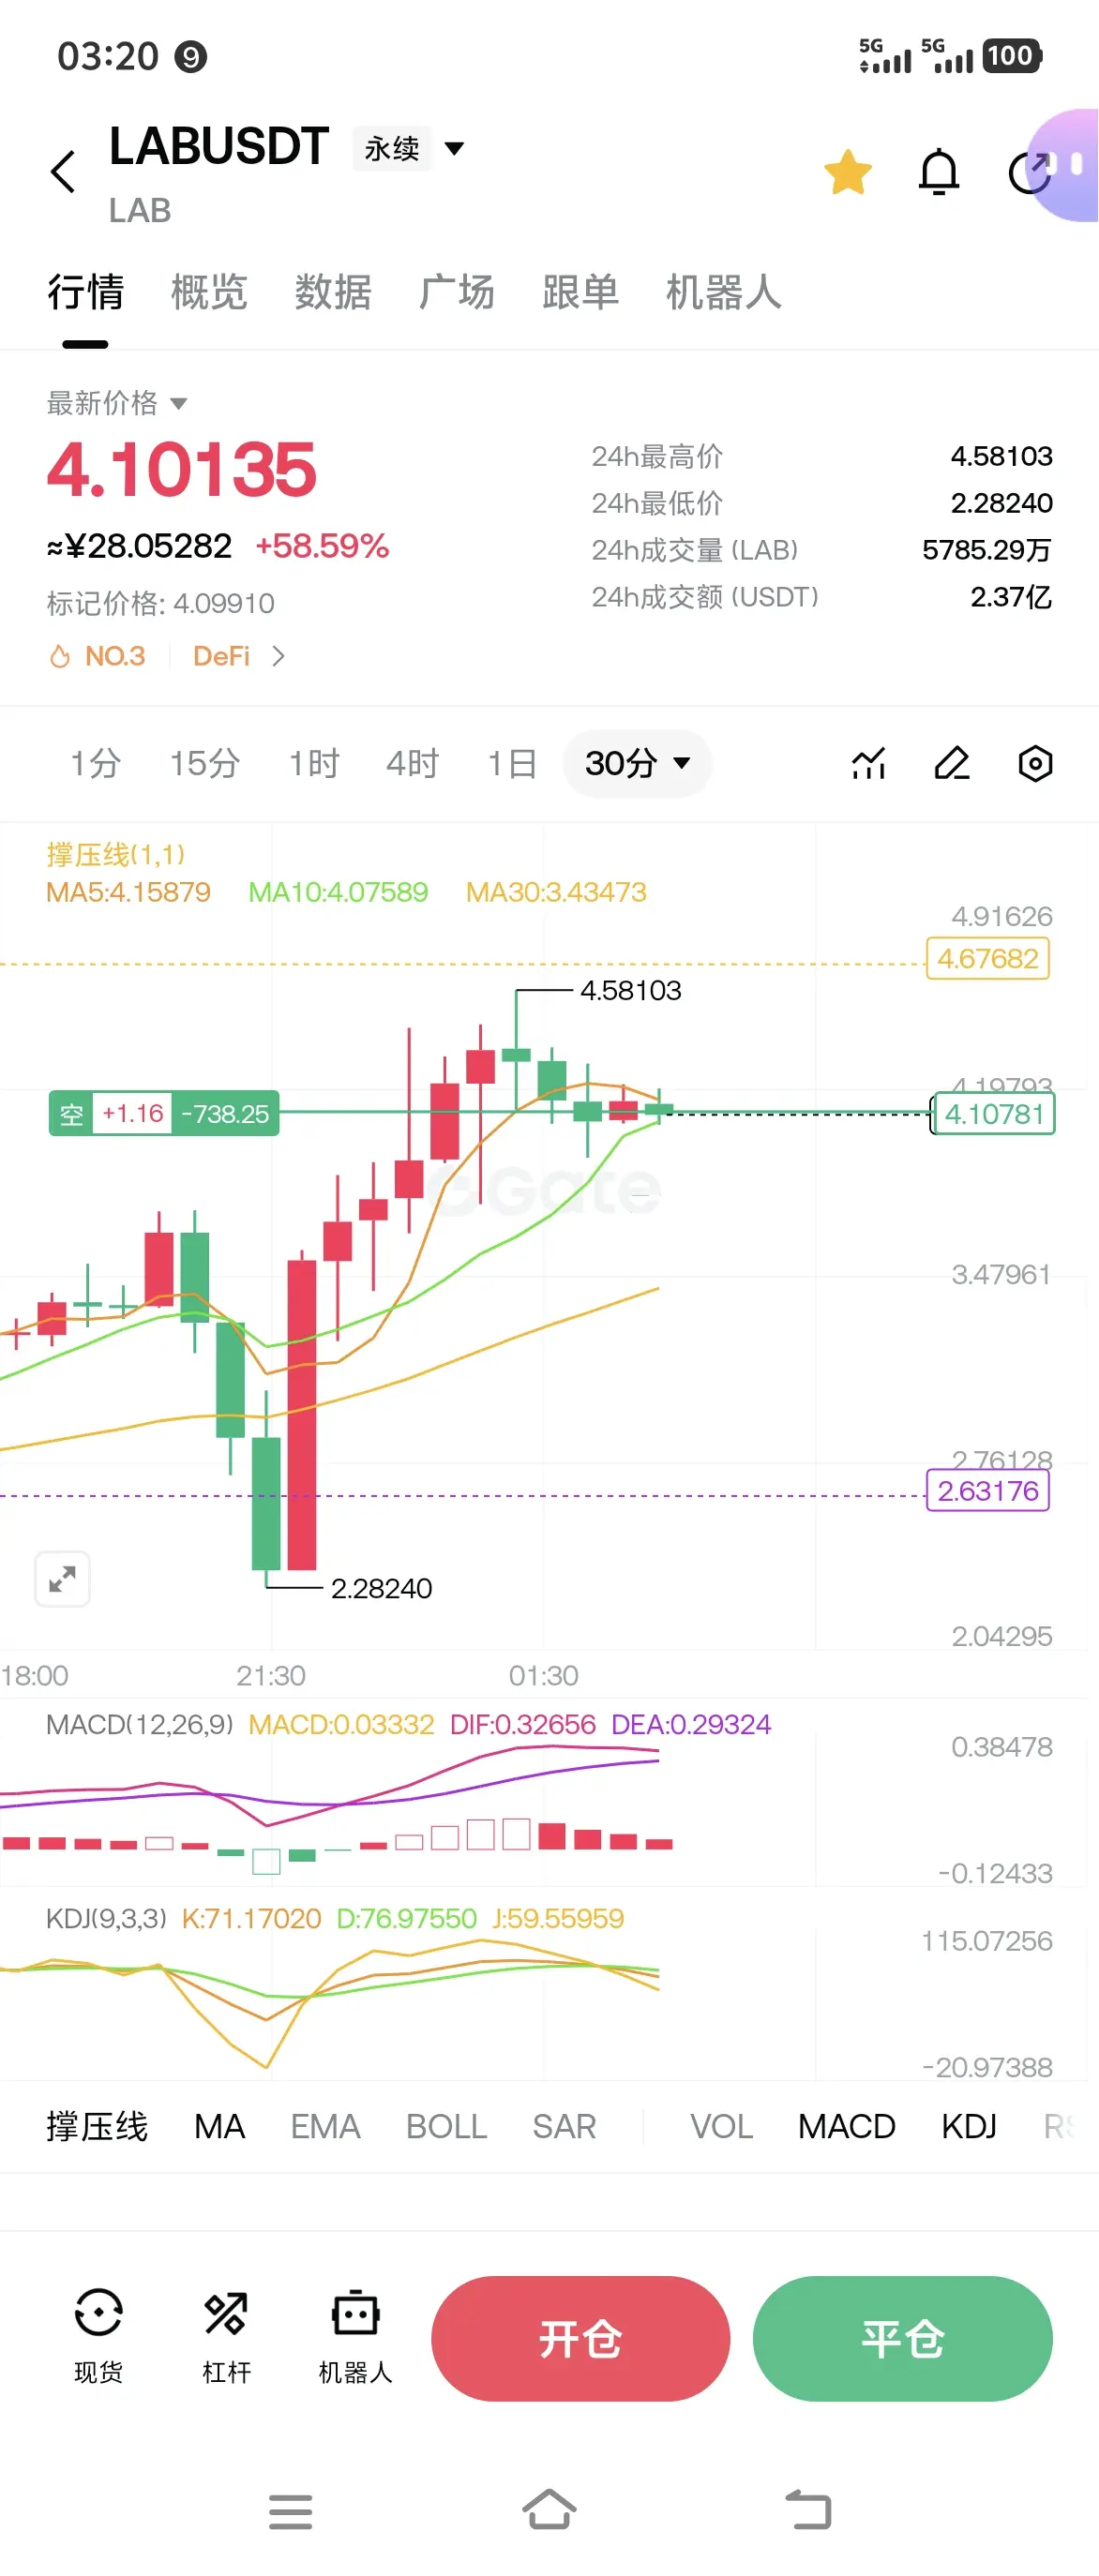Tap the resistance line label 4.67682
Image resolution: width=1099 pixels, height=2576 pixels.
(987, 959)
